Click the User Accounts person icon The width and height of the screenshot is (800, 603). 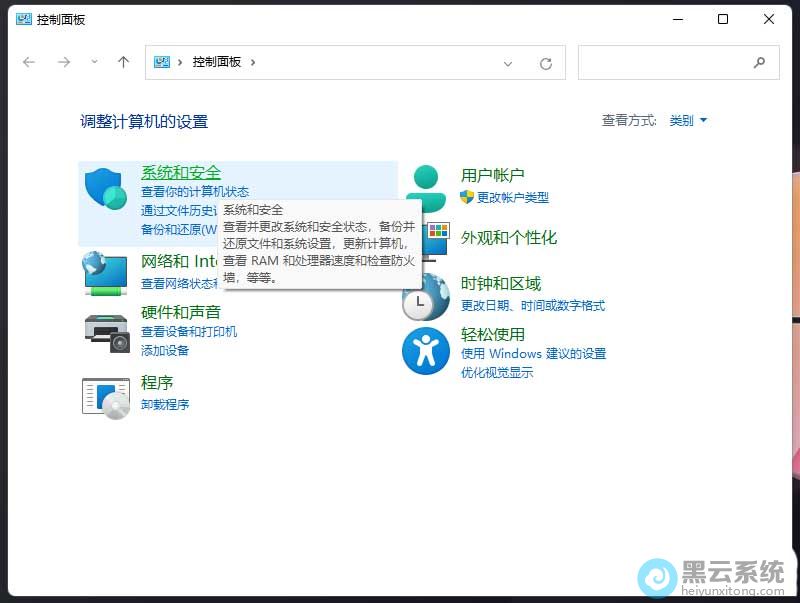(426, 184)
